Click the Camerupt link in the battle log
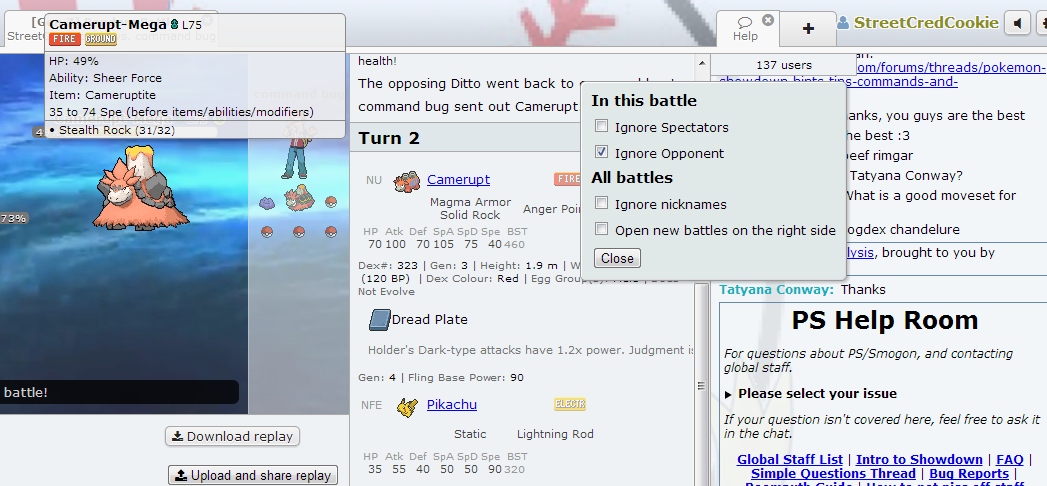 tap(458, 180)
